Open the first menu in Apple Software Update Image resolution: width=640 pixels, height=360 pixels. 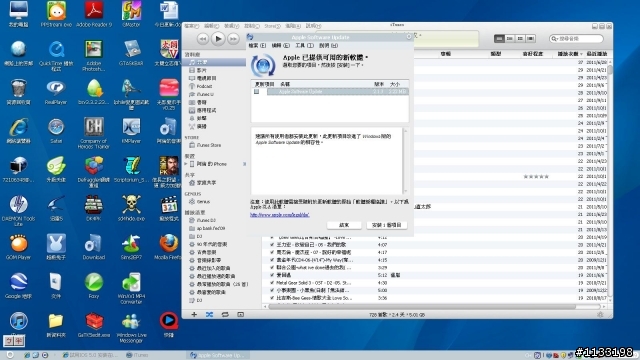click(257, 46)
